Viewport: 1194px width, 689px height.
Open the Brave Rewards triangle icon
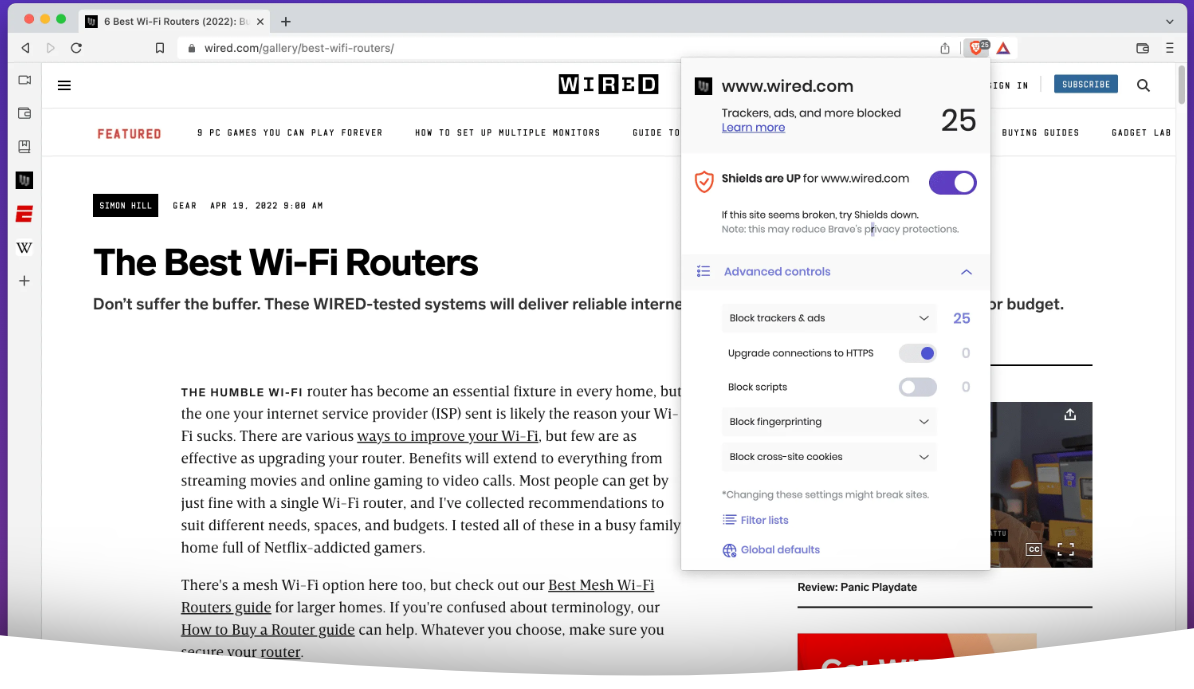(x=1004, y=48)
